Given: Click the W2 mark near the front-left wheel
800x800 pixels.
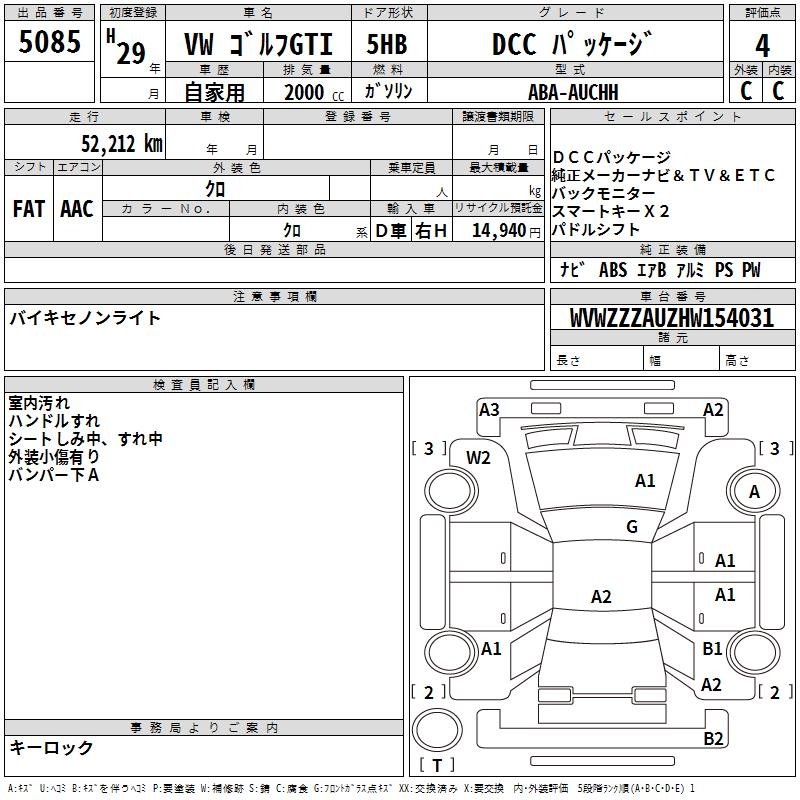Looking at the screenshot, I should (479, 457).
